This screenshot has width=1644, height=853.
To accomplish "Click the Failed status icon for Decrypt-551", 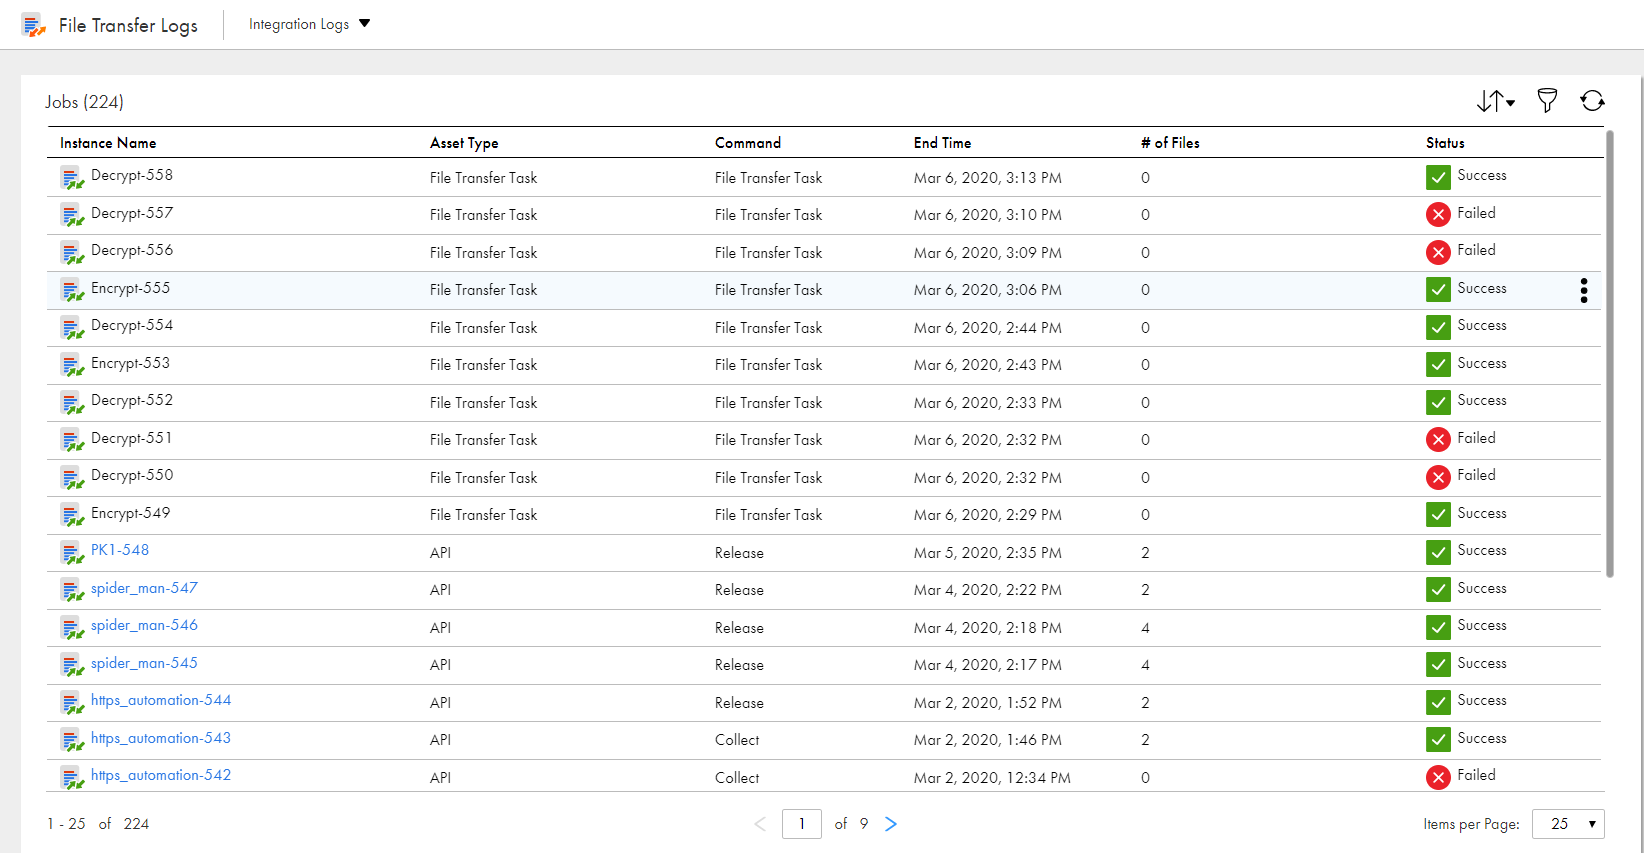I will (1438, 439).
